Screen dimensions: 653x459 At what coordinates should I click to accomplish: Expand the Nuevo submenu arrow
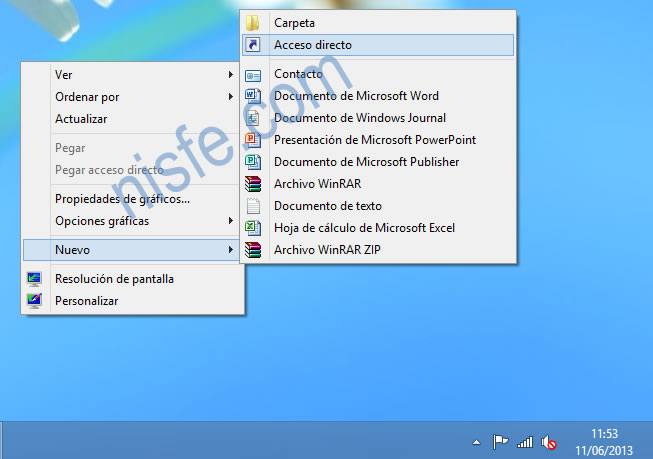pos(230,250)
